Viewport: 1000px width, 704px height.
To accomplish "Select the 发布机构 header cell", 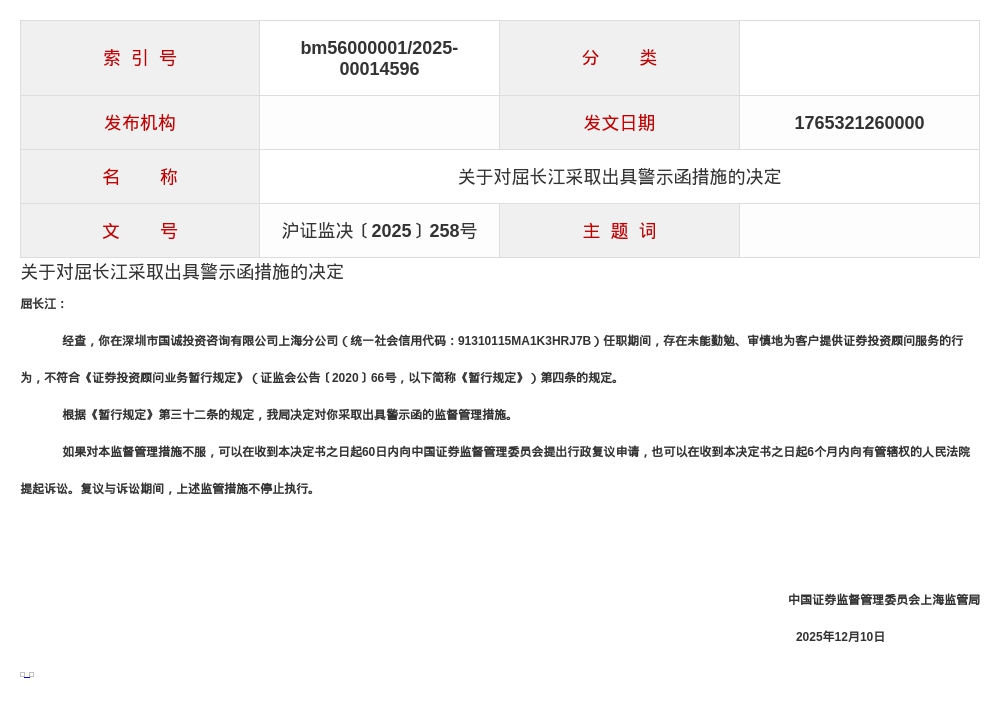I will click(139, 122).
